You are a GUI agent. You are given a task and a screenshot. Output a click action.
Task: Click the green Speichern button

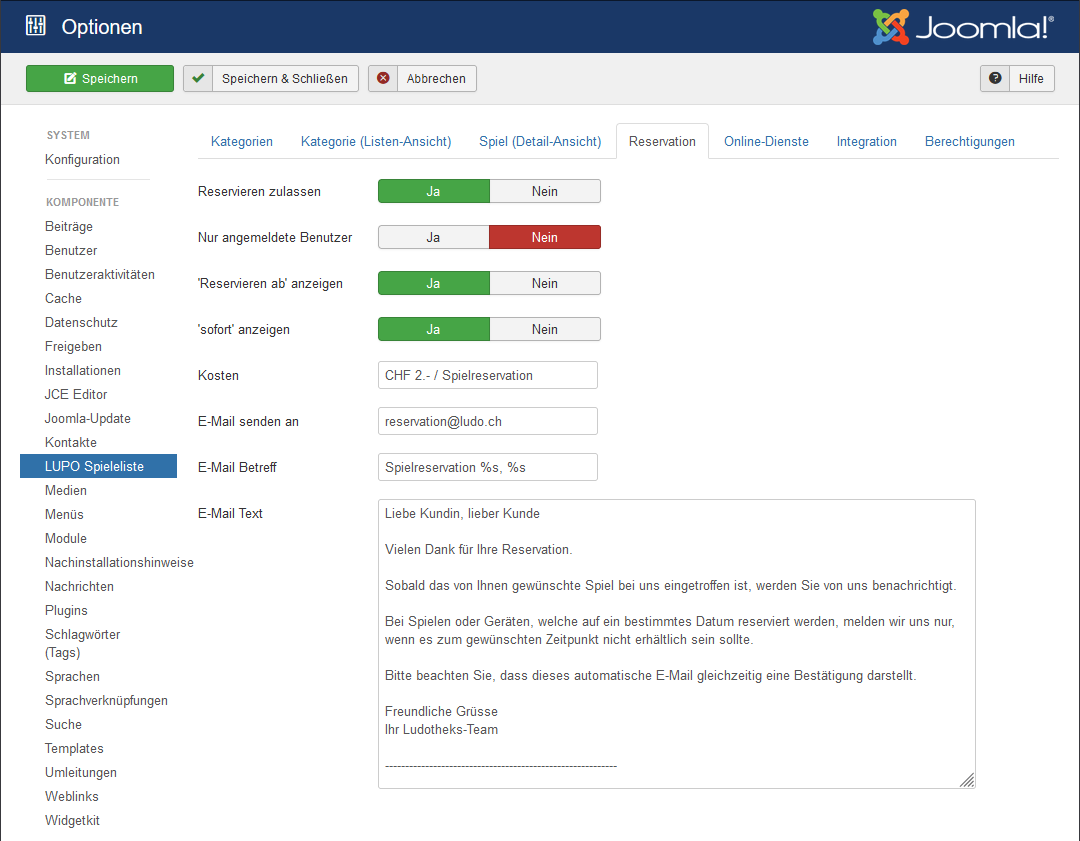[100, 79]
